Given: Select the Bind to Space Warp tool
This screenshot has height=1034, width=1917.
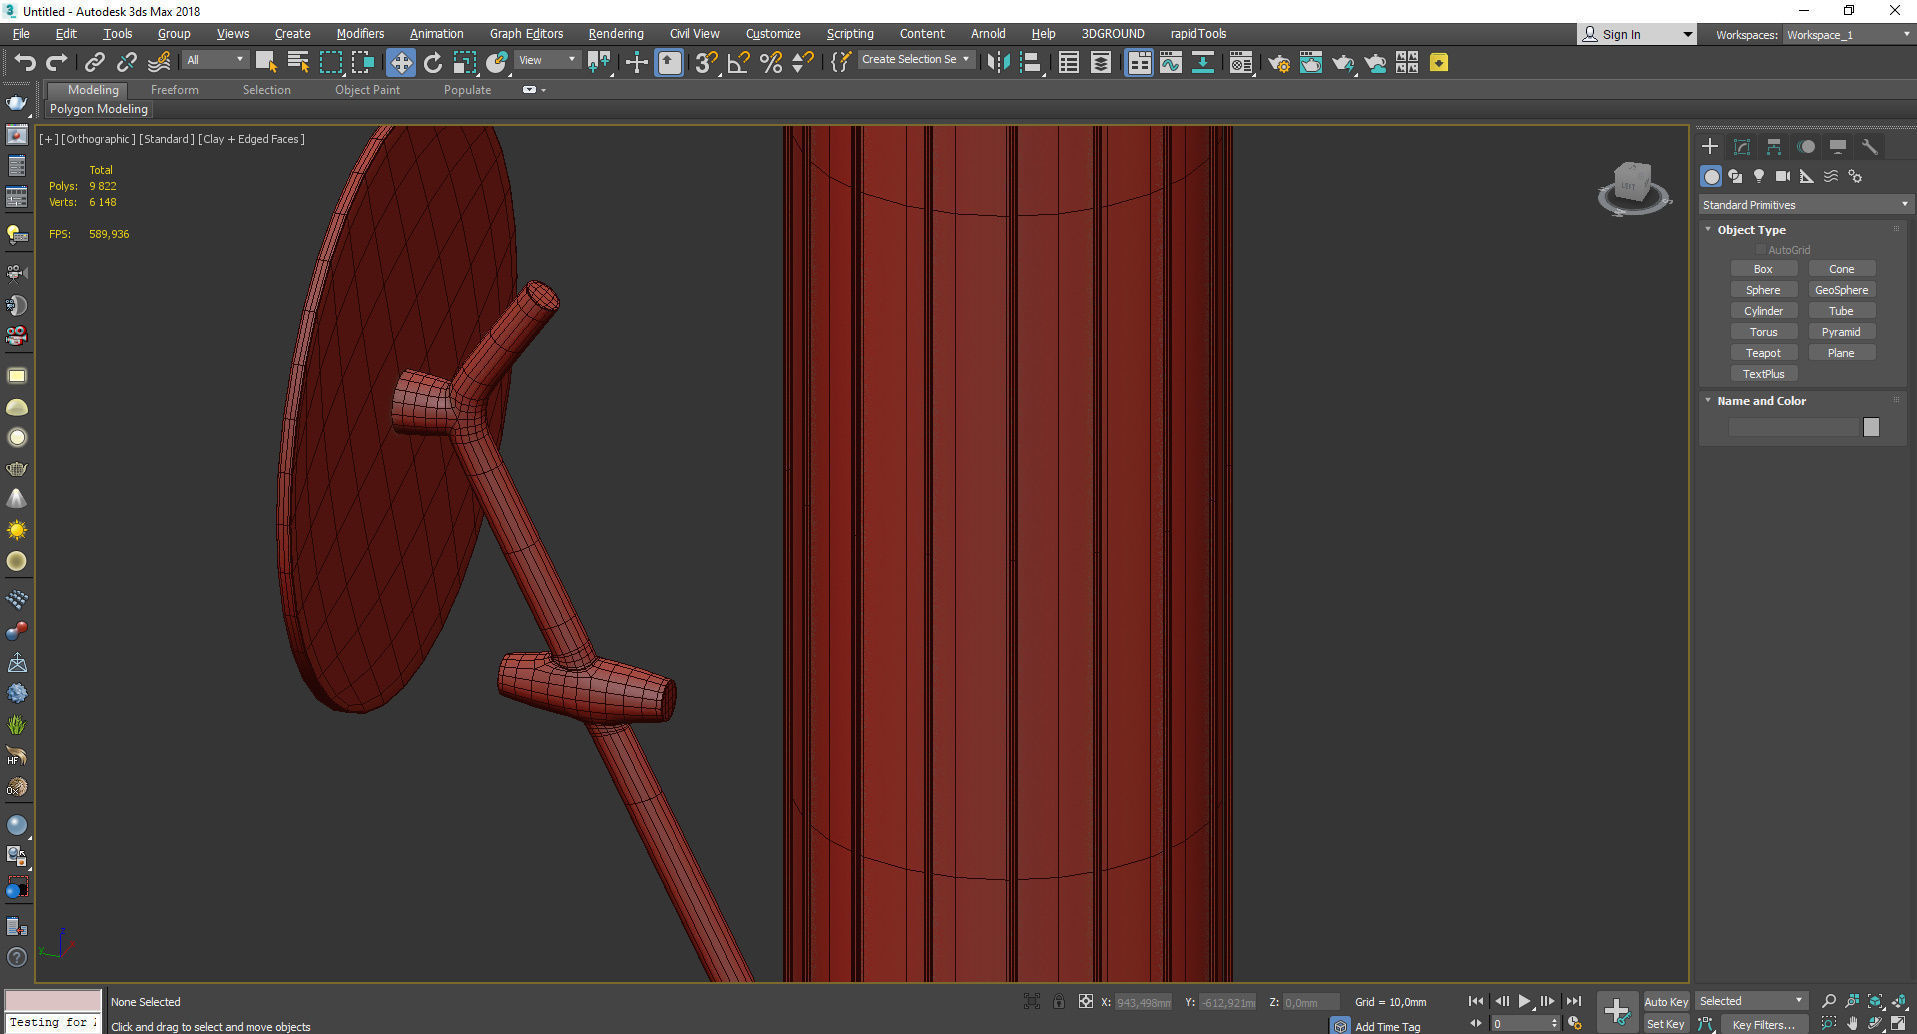Looking at the screenshot, I should pos(158,63).
